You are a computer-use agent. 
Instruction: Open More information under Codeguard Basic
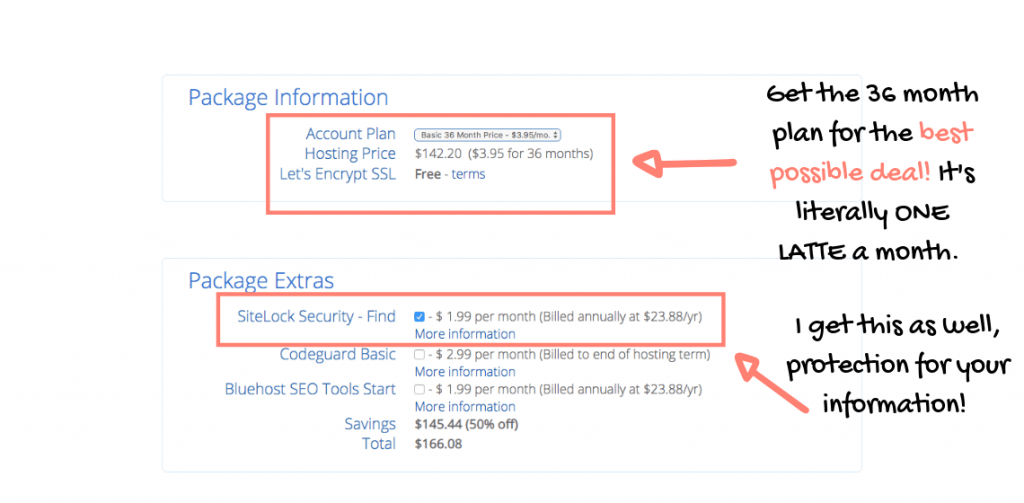(x=465, y=372)
